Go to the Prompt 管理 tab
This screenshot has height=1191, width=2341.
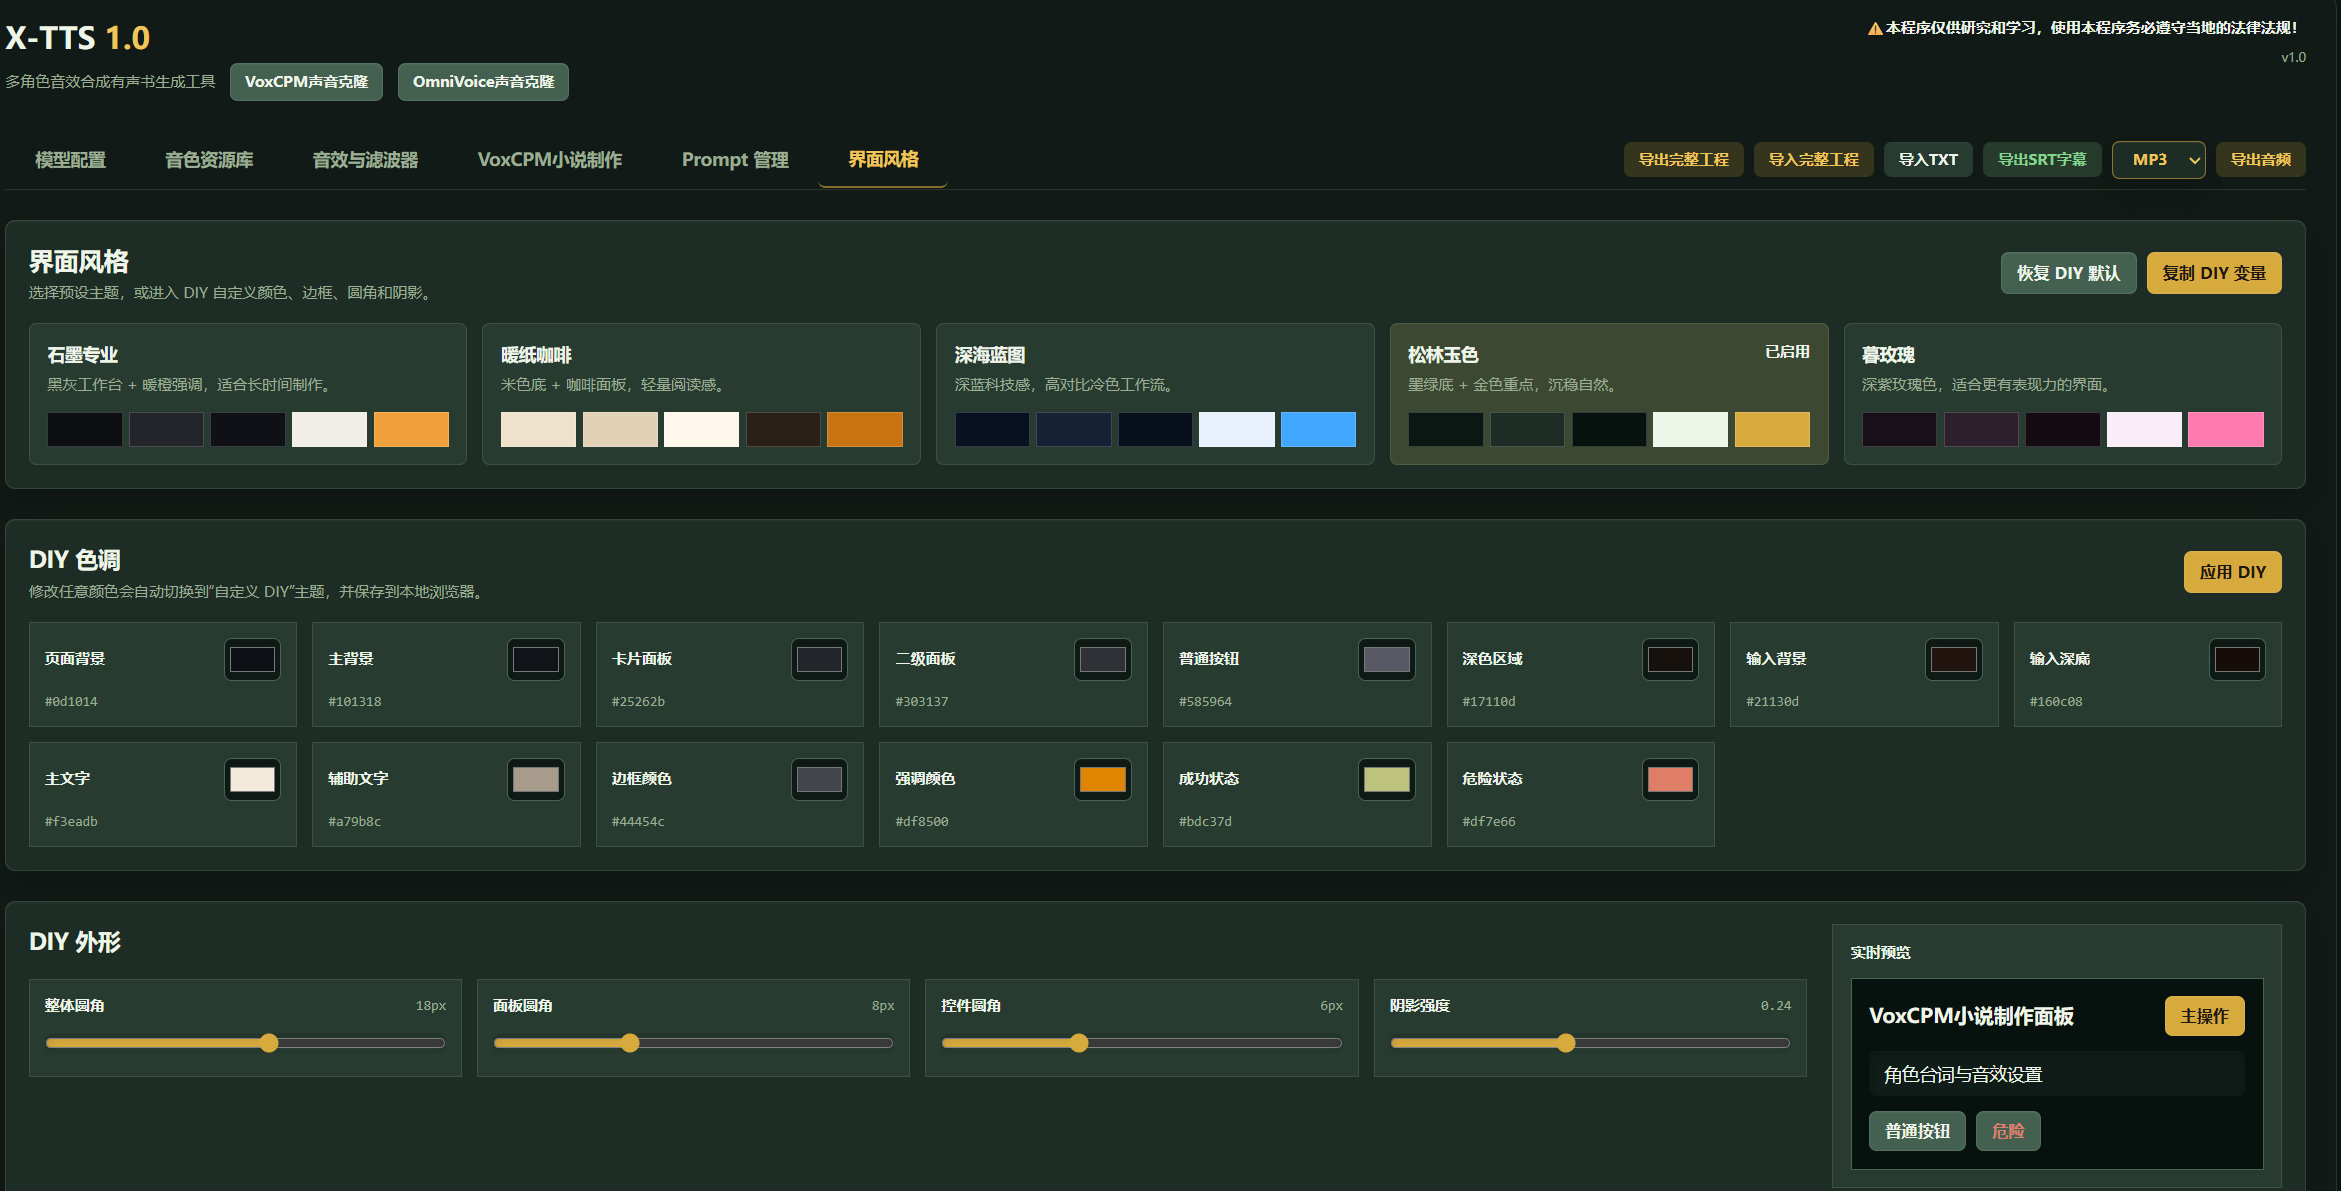[734, 160]
